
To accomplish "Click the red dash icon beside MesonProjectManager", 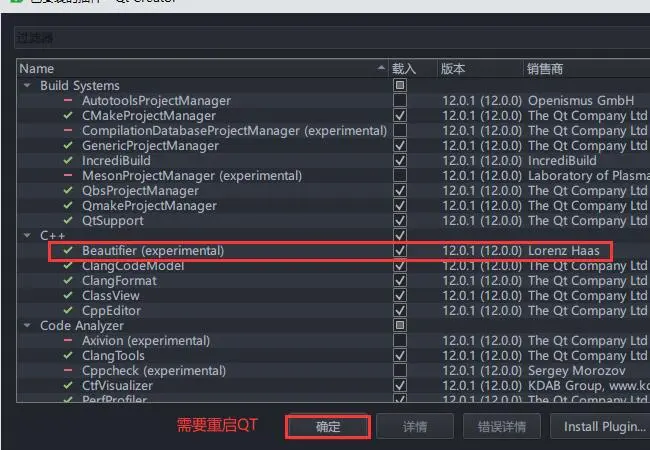I will (68, 176).
